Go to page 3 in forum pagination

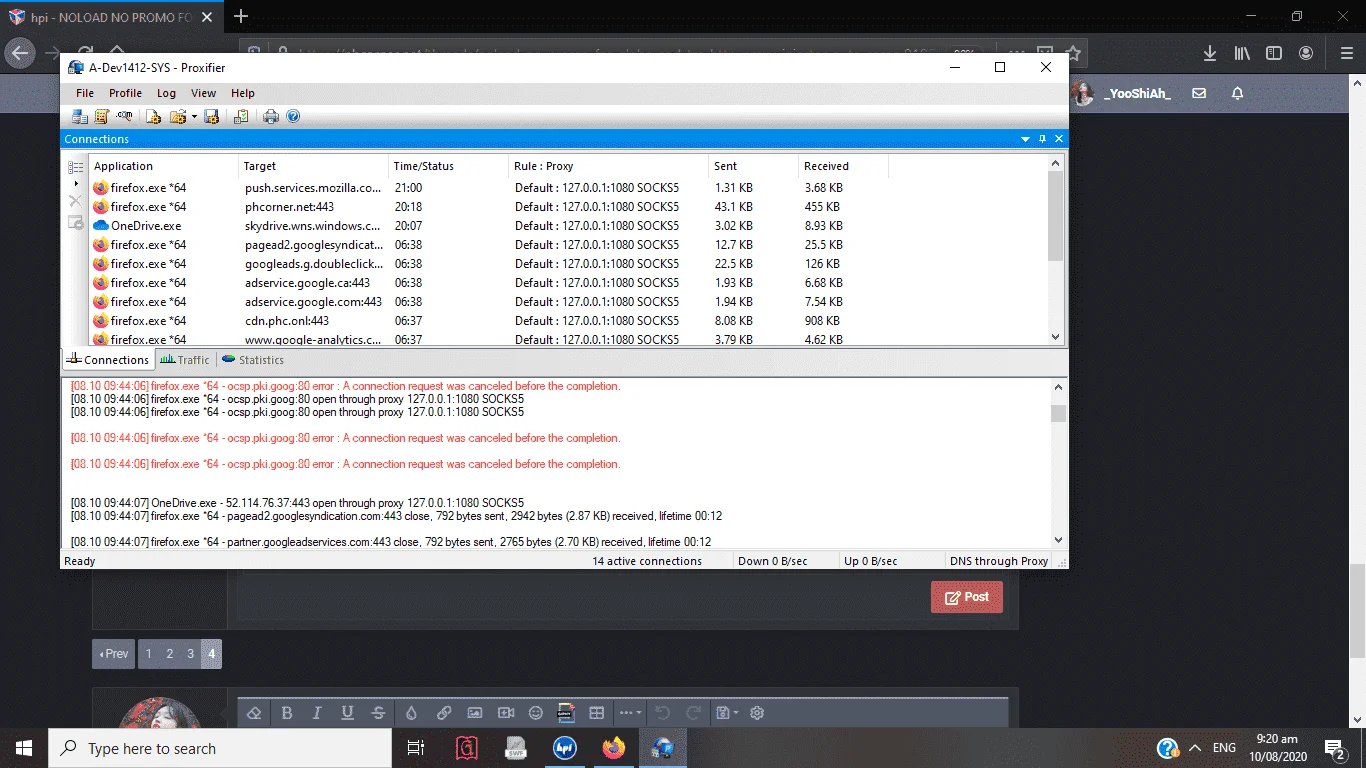pyautogui.click(x=190, y=654)
